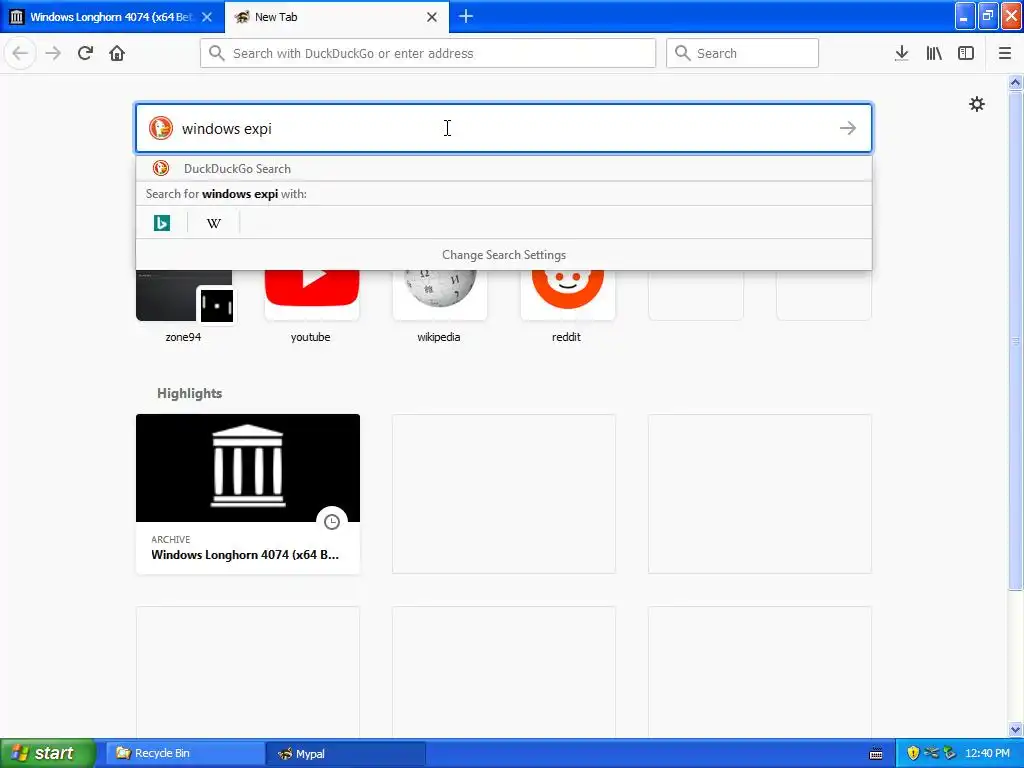This screenshot has width=1024, height=768.
Task: Close the New Tab tab
Action: [432, 17]
